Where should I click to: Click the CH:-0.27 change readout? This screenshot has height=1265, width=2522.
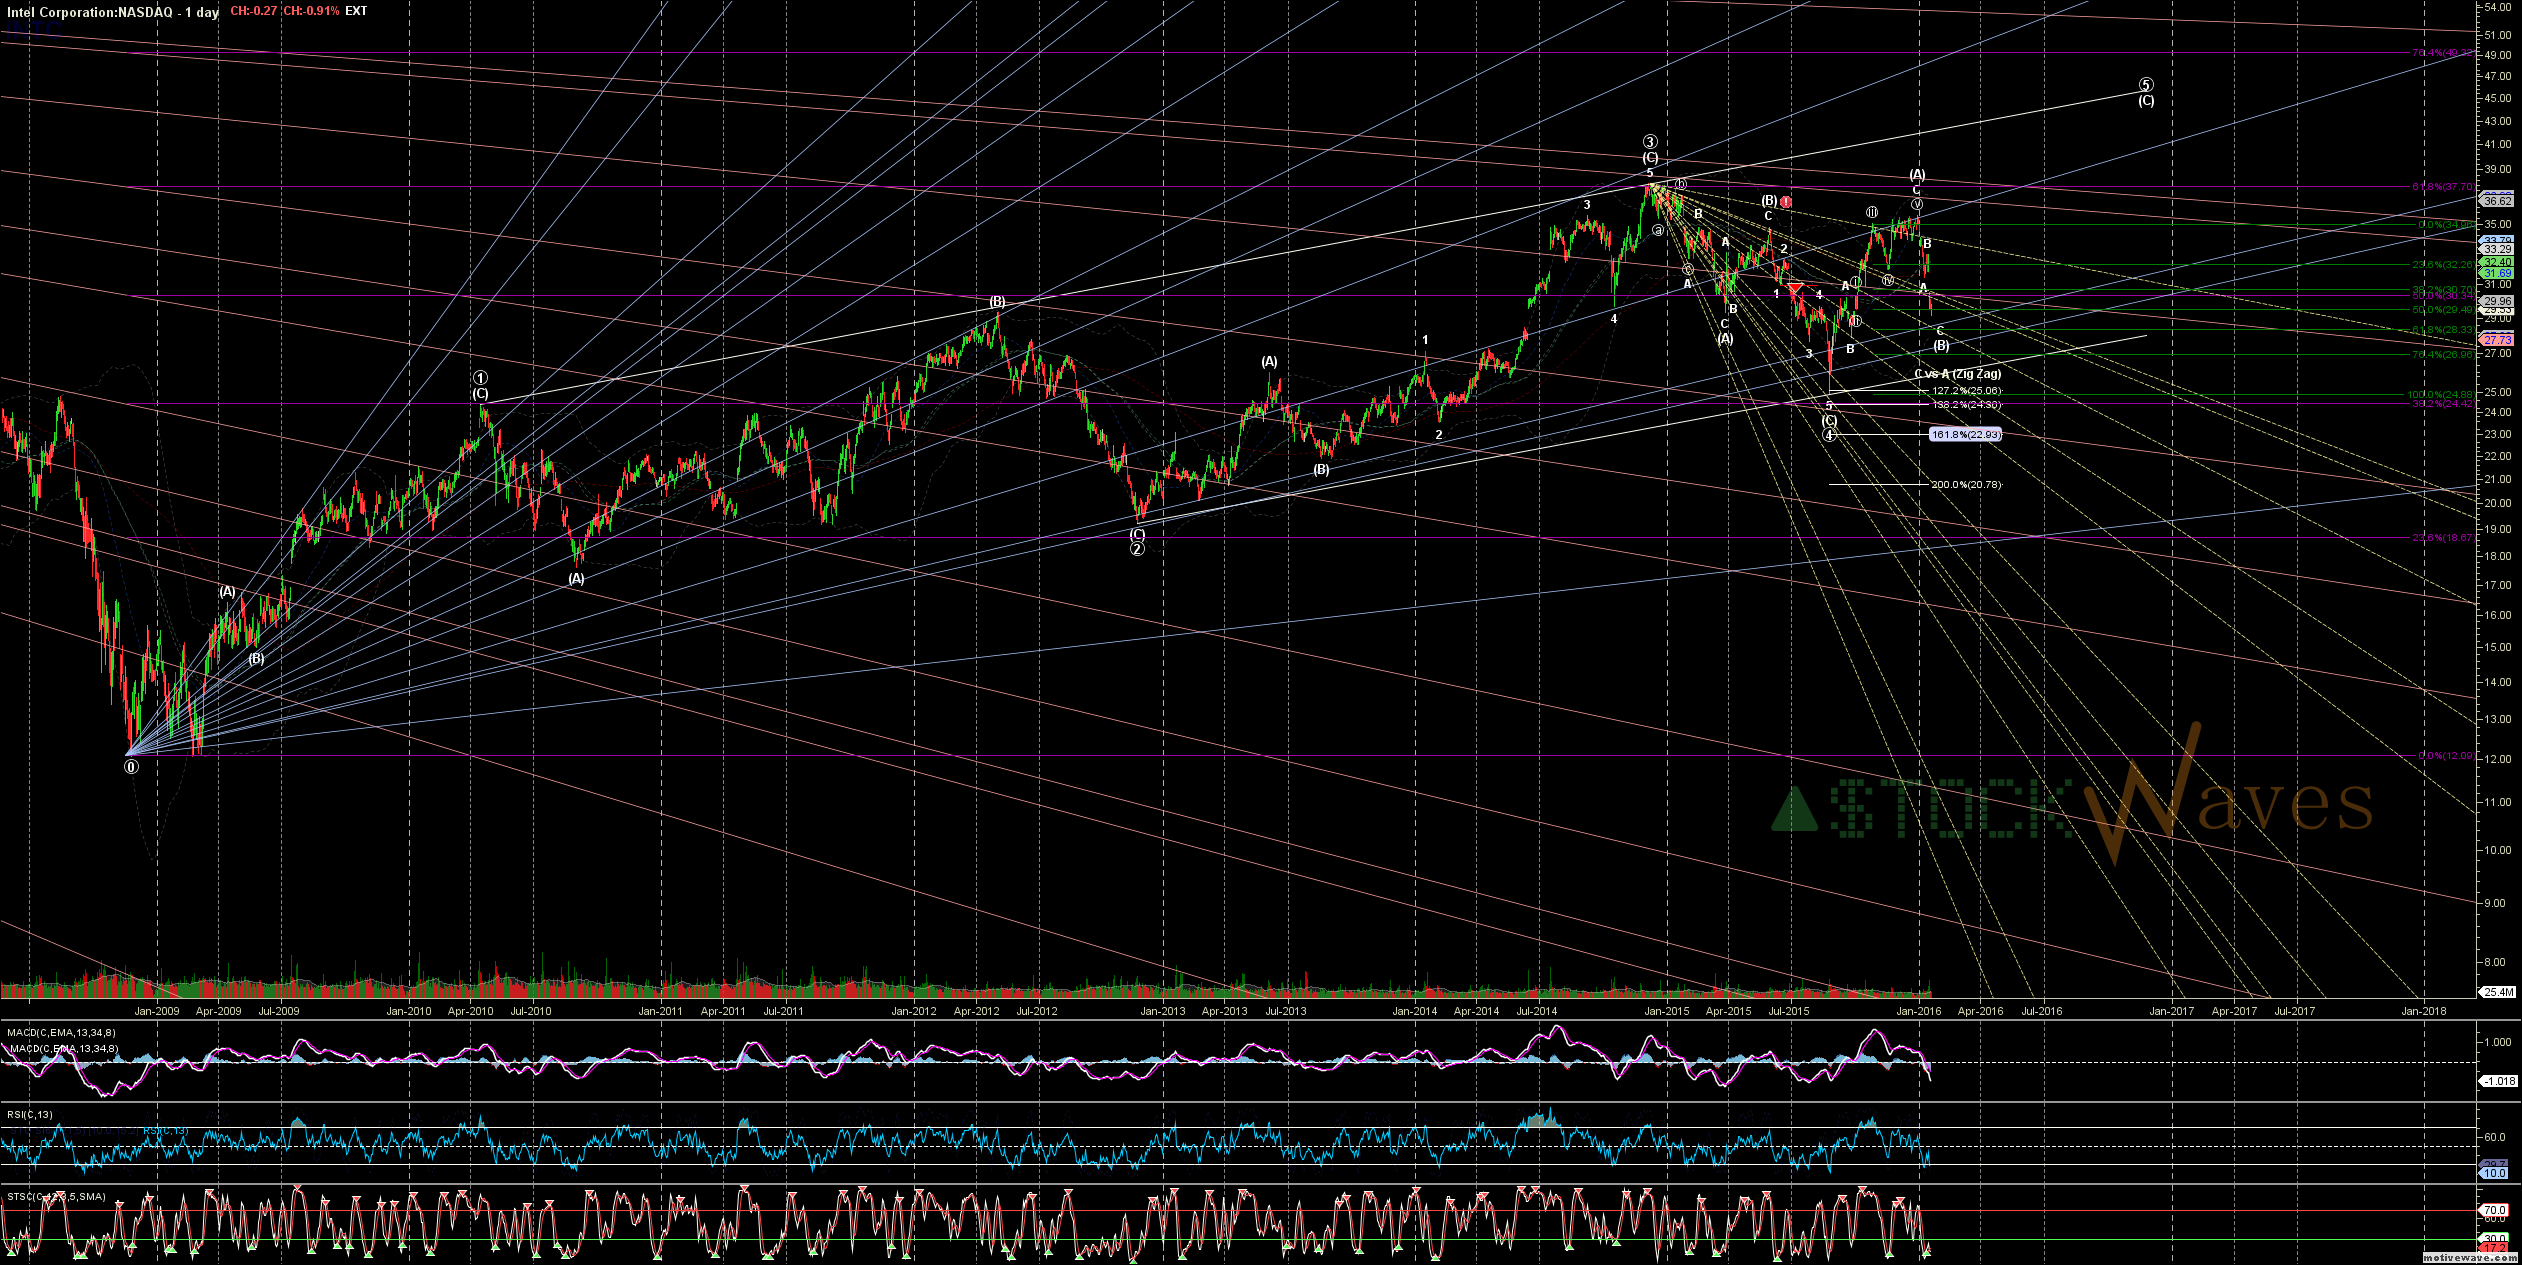[x=254, y=11]
